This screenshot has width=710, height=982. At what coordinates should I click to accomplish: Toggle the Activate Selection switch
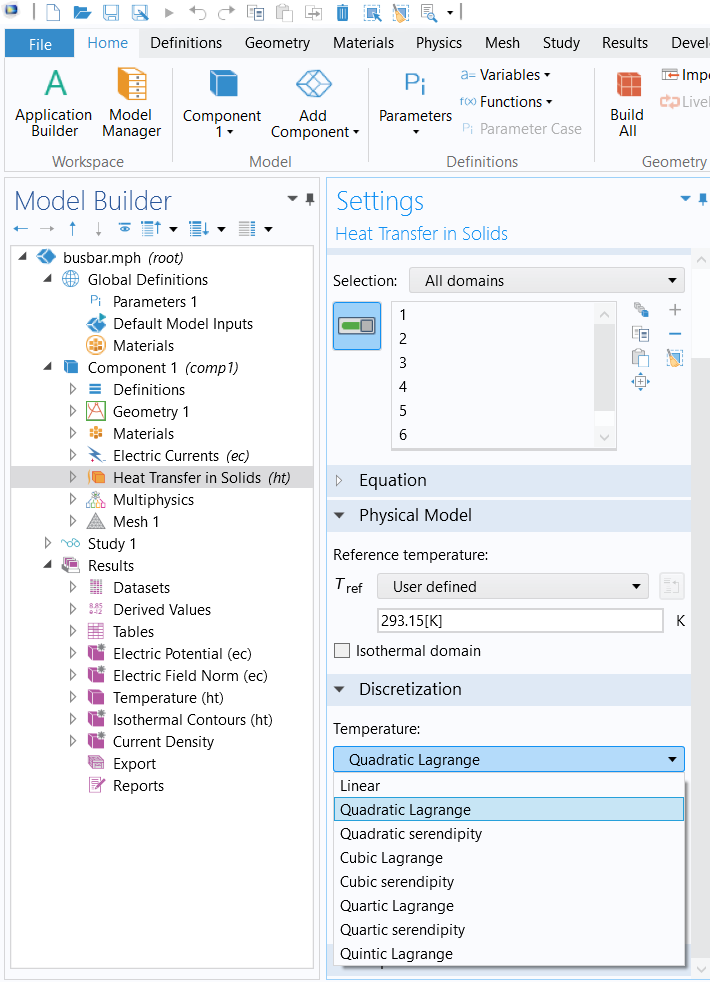pyautogui.click(x=357, y=326)
